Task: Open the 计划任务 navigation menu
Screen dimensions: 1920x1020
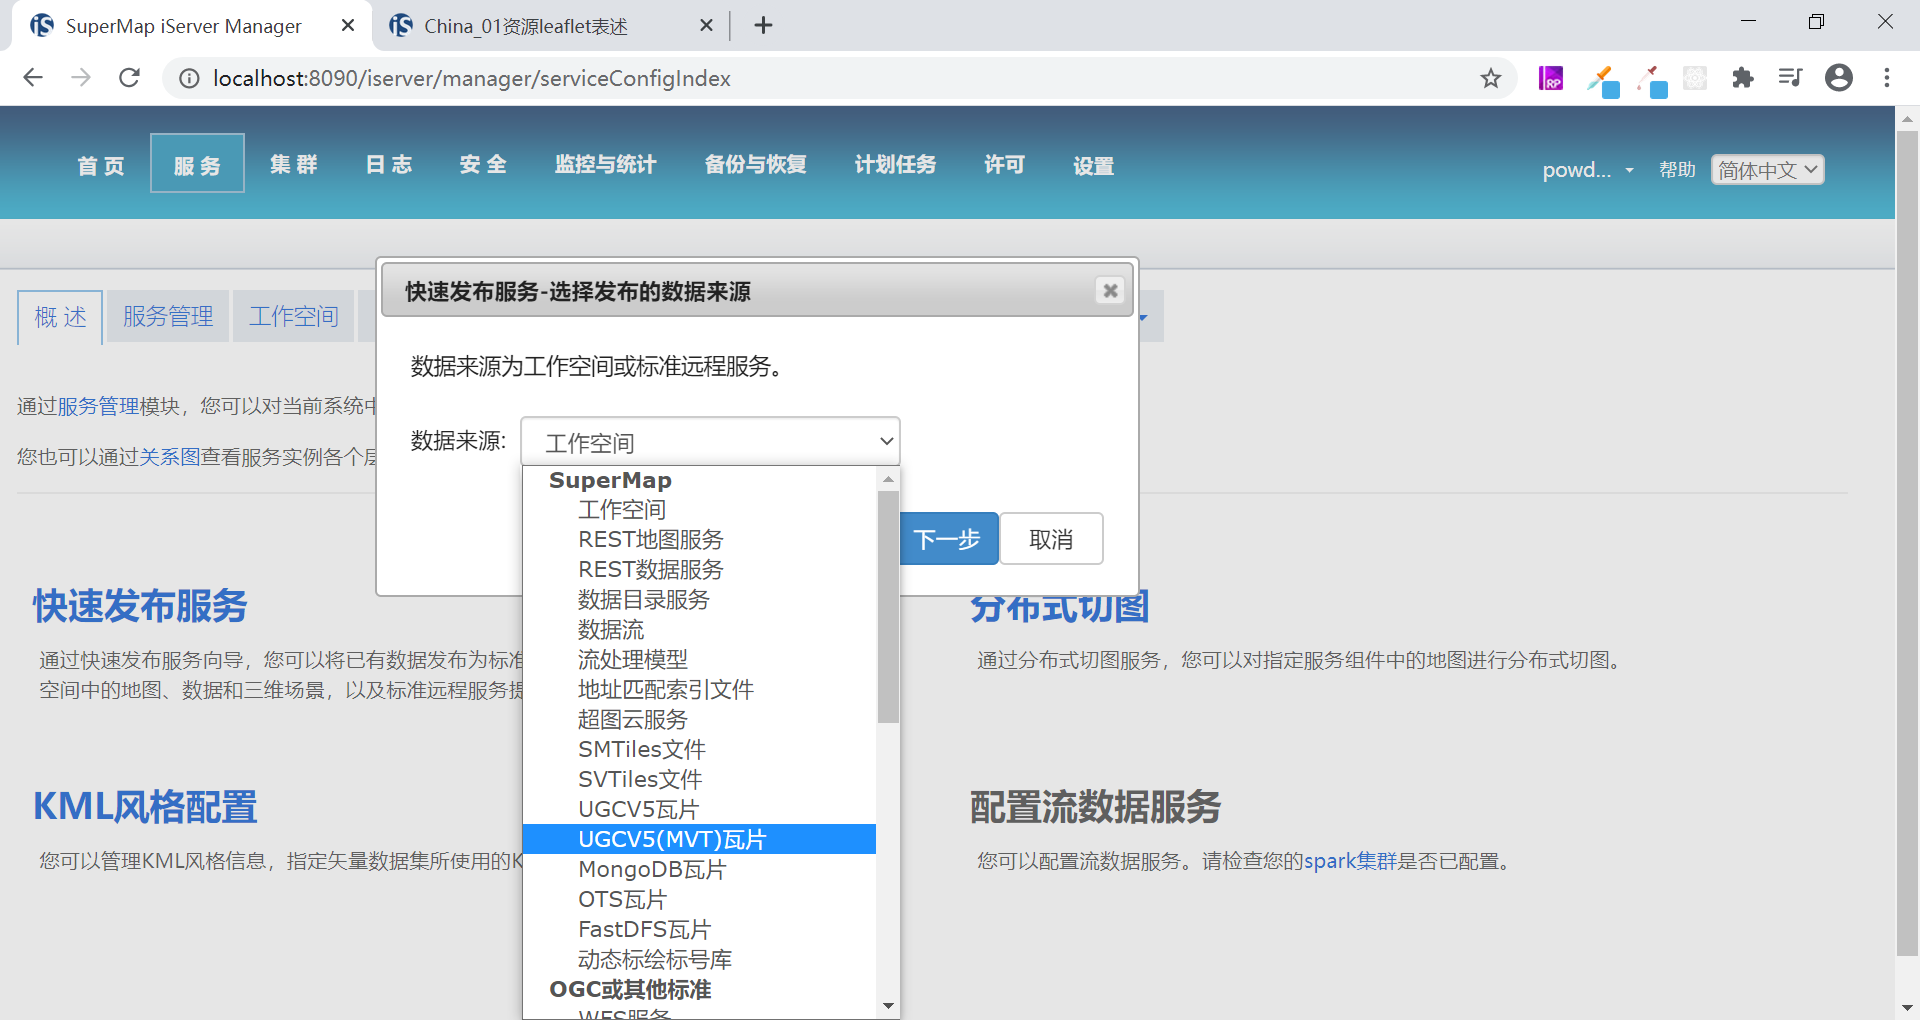Action: point(895,164)
